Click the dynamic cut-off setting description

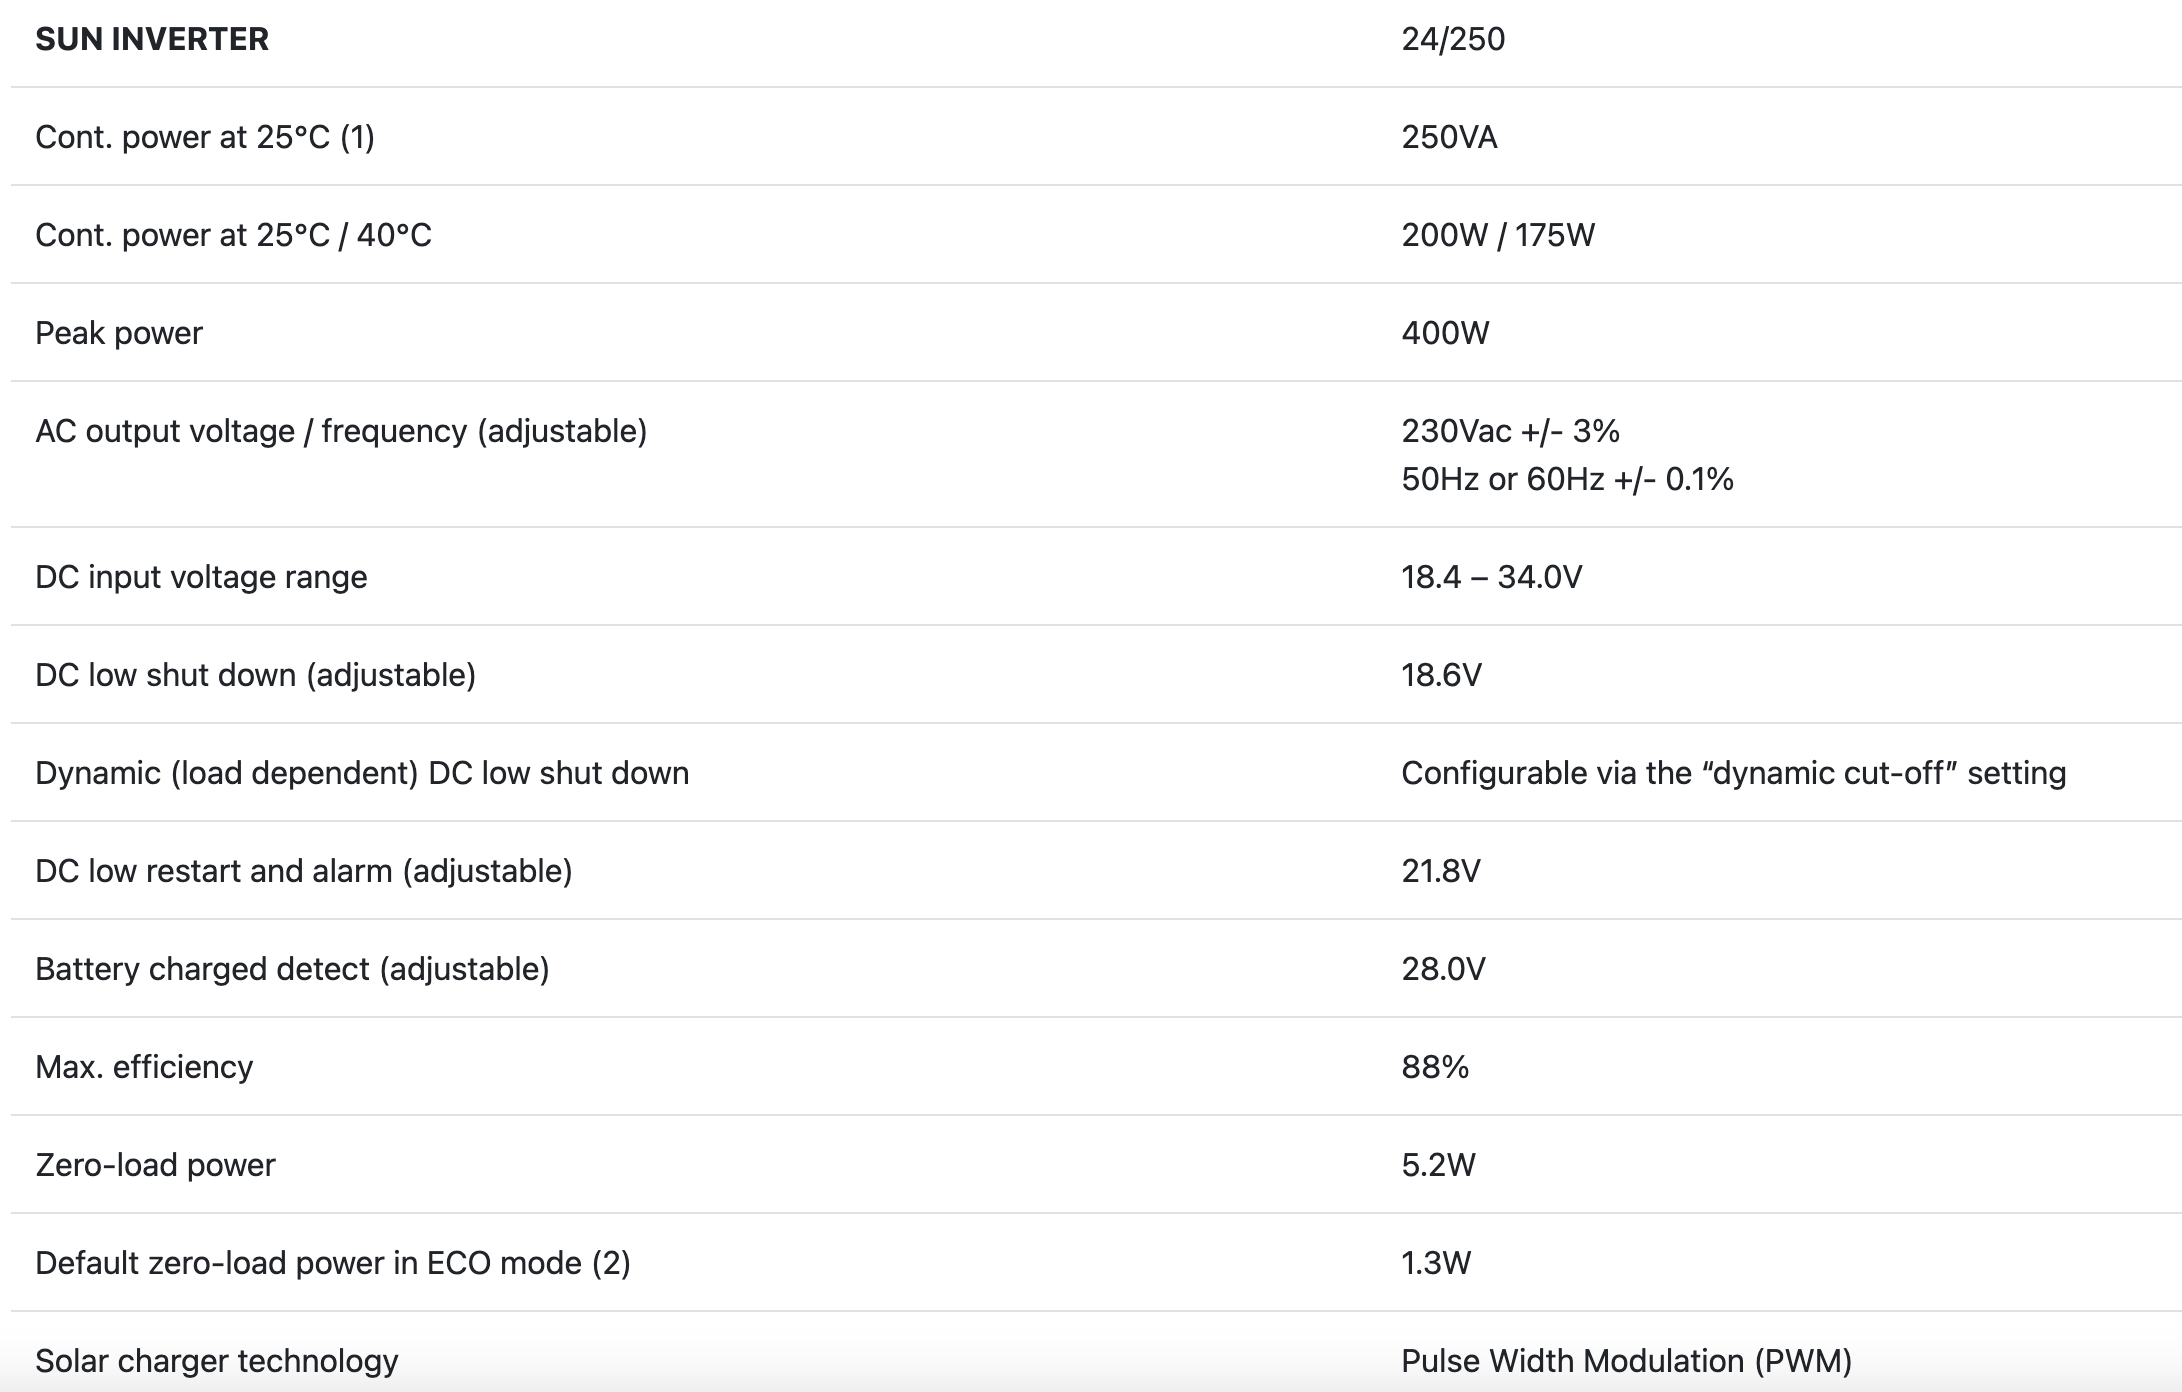pyautogui.click(x=1733, y=773)
